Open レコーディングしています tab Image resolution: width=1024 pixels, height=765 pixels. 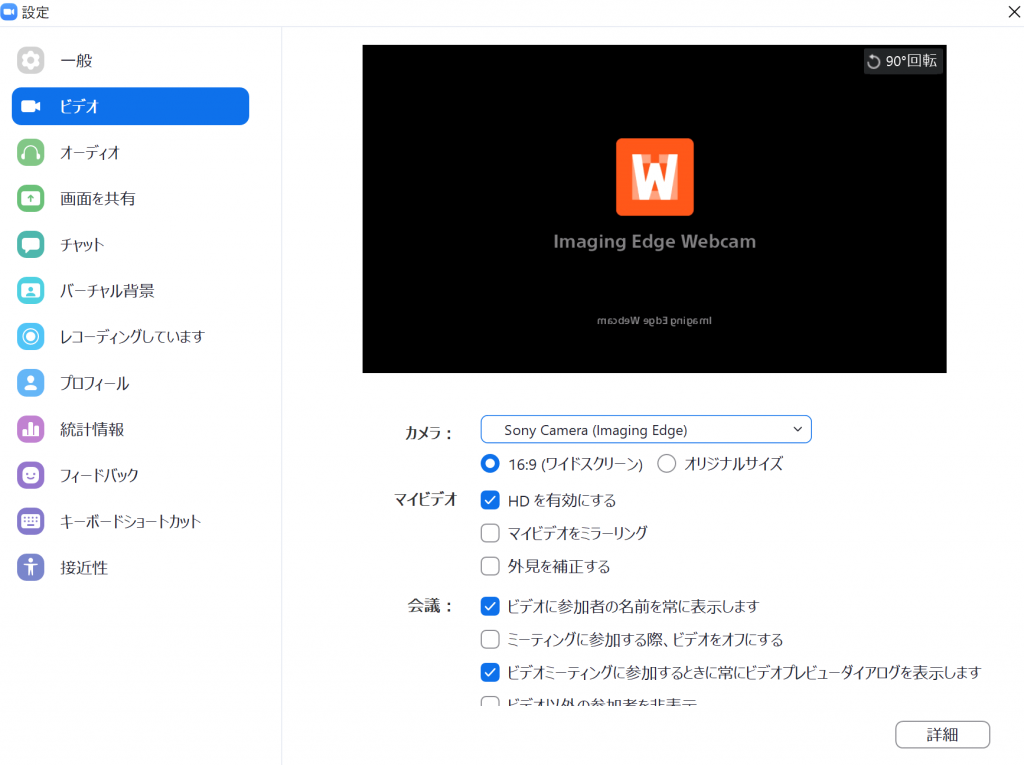click(x=131, y=336)
